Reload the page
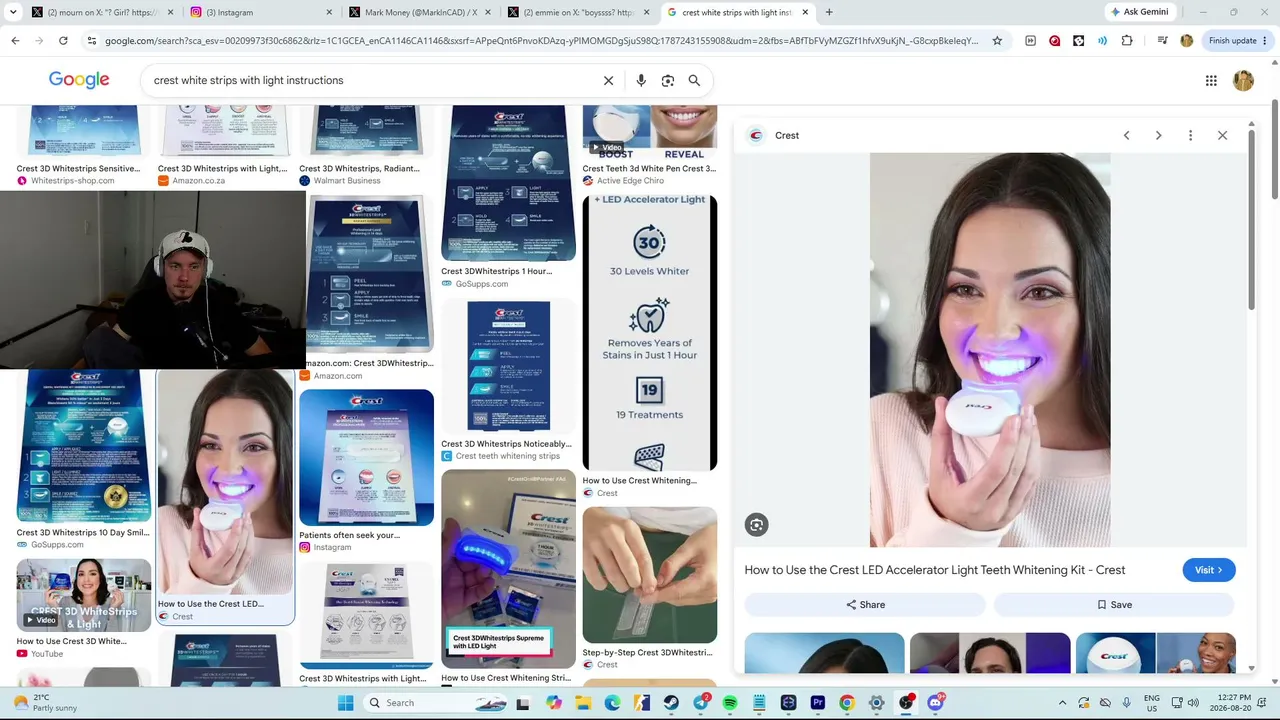This screenshot has width=1280, height=720. [x=63, y=41]
